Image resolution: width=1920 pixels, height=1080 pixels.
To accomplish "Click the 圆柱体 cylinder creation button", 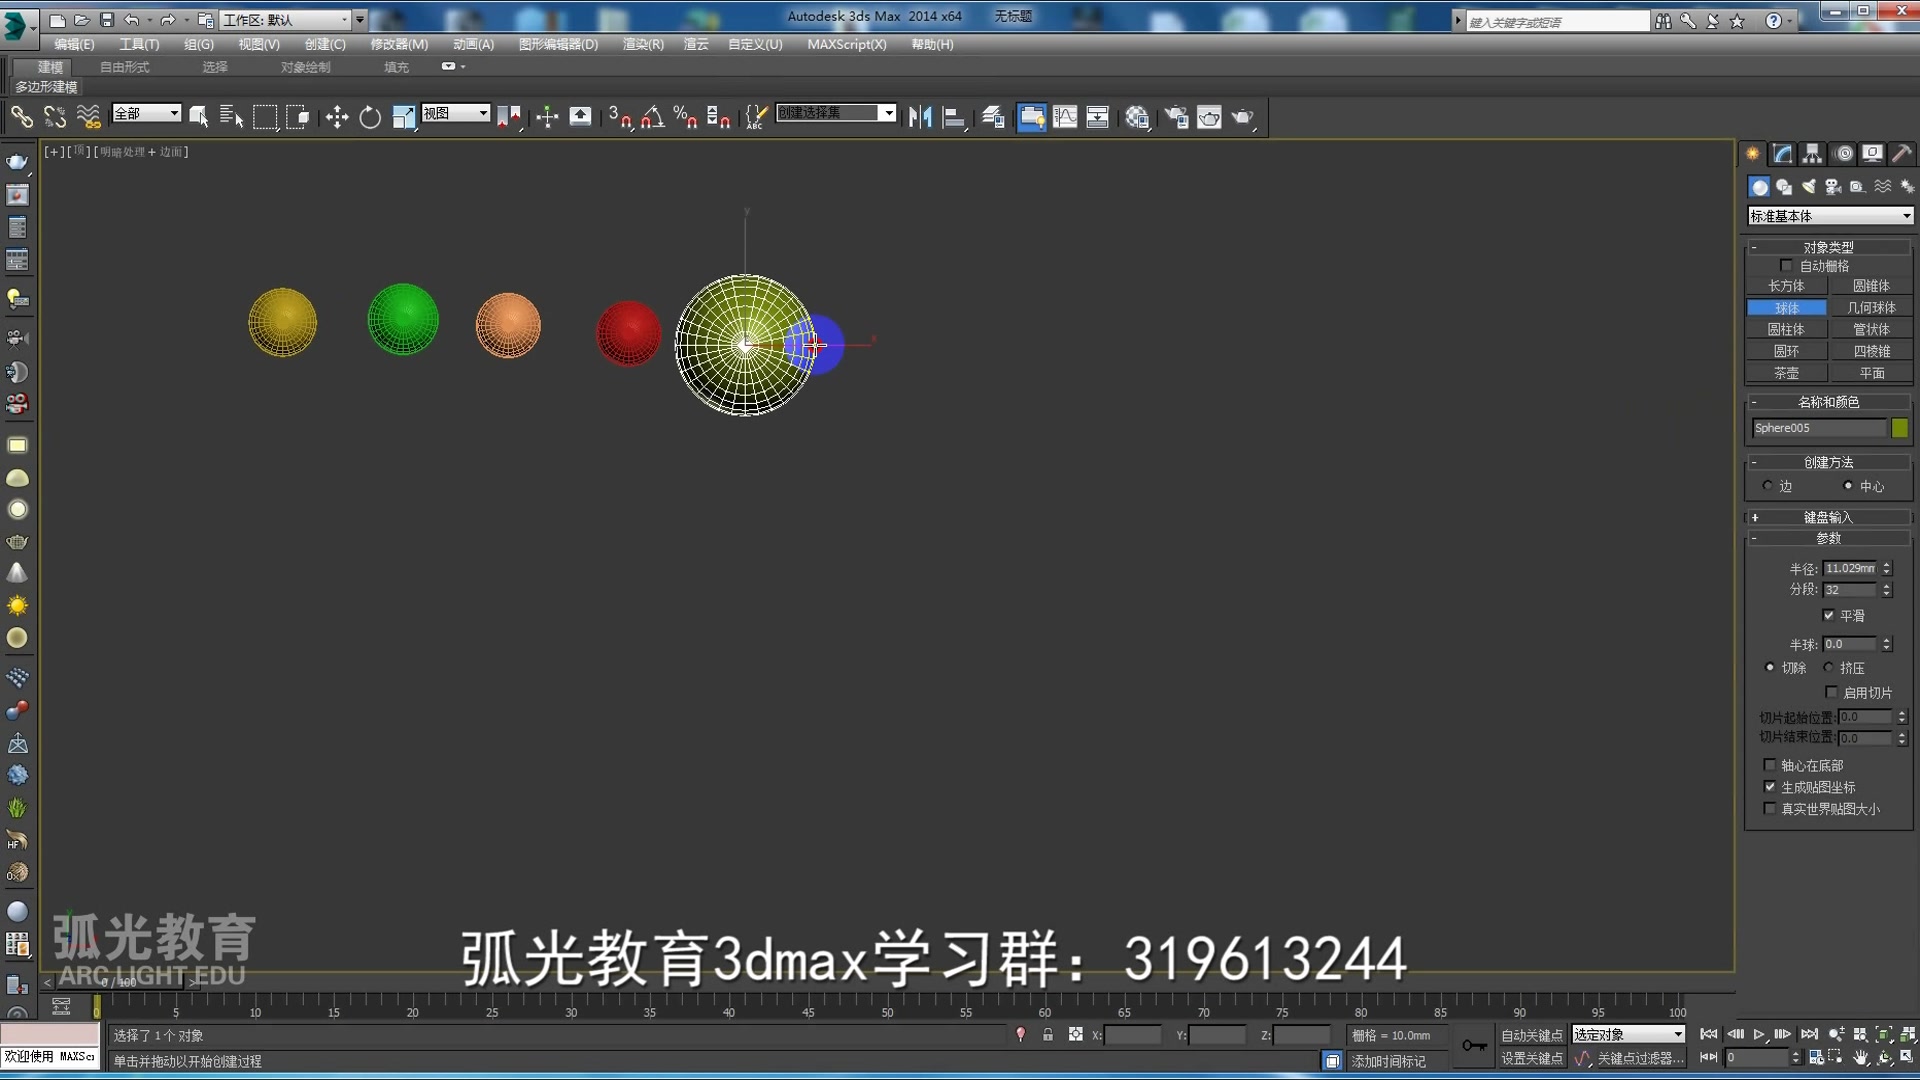I will (x=1787, y=329).
